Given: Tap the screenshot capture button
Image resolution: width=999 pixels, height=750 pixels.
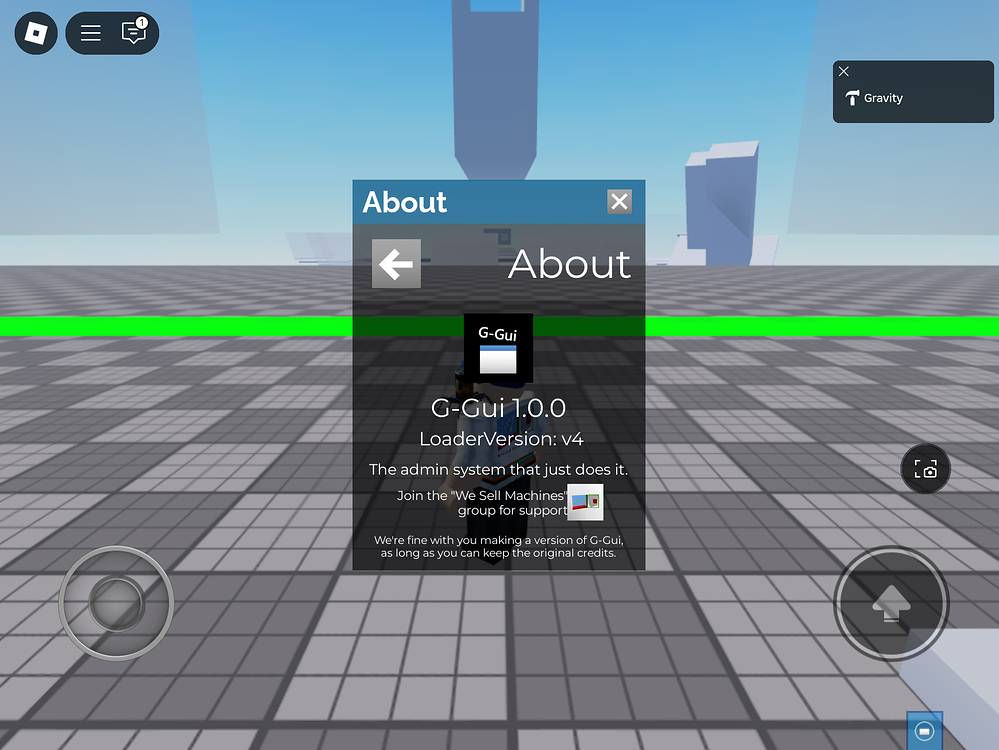Looking at the screenshot, I should [x=926, y=469].
